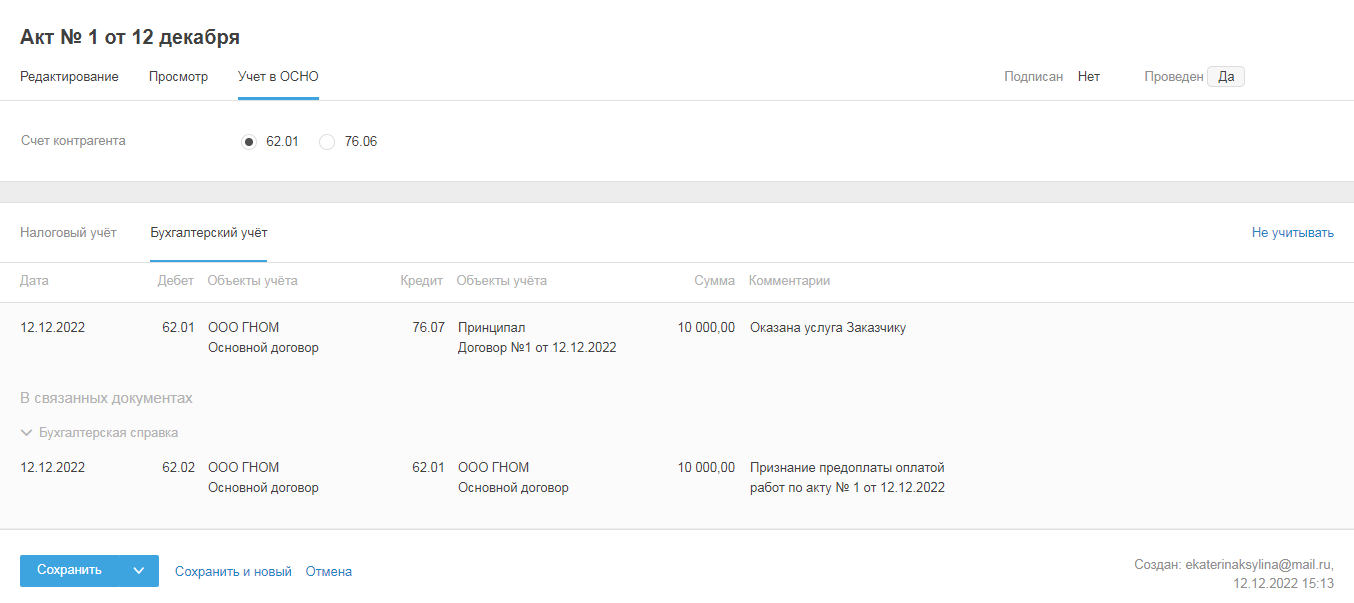
Task: Toggle the Подписан status showing Нет
Action: (1088, 76)
